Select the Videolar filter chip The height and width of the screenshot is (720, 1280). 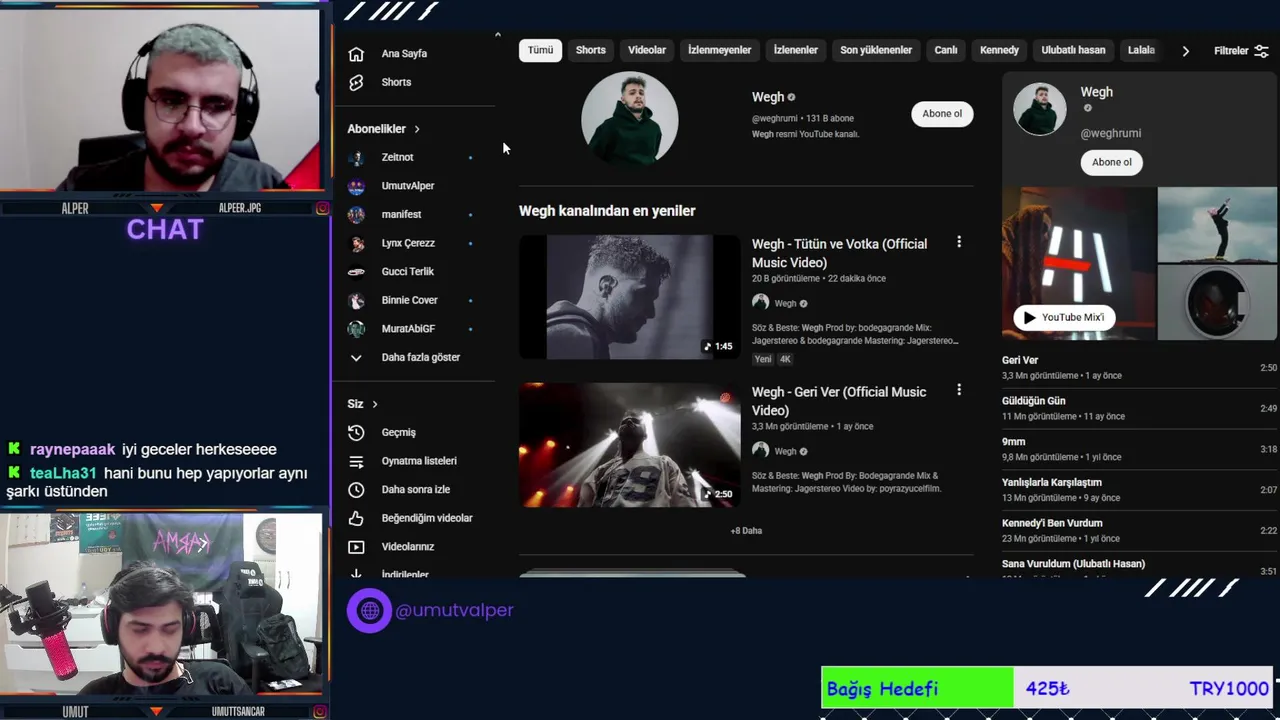tap(647, 50)
